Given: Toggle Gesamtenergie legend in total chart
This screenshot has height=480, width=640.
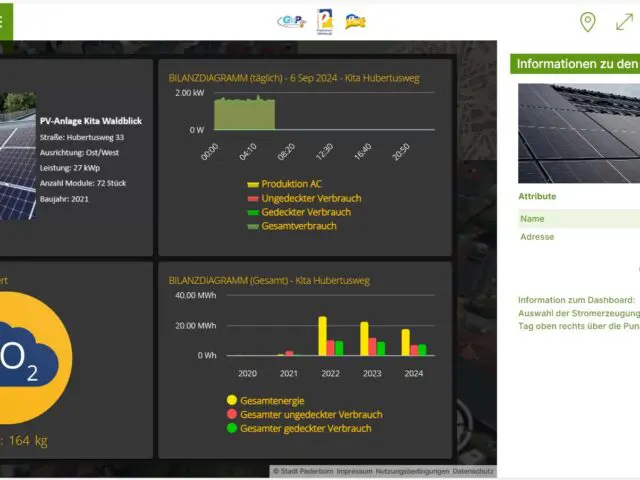Looking at the screenshot, I should point(268,400).
